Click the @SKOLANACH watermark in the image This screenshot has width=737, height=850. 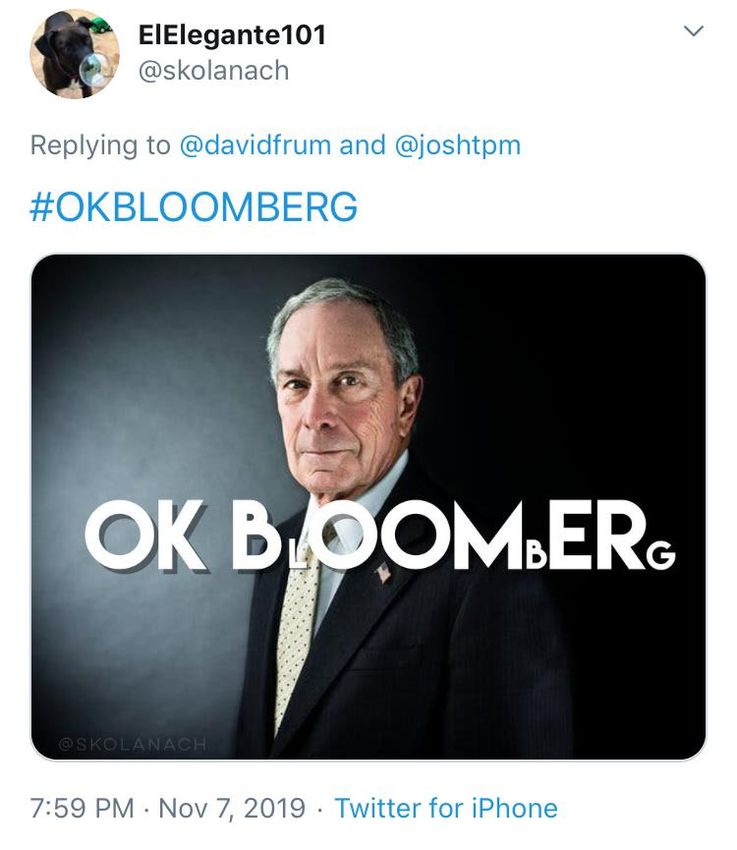131,744
